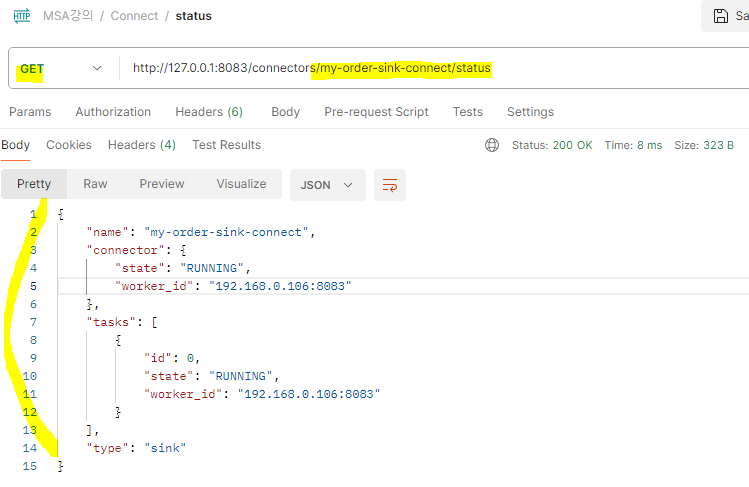Screen dimensions: 749x487
Task: Switch to Preview response view
Action: pos(162,184)
